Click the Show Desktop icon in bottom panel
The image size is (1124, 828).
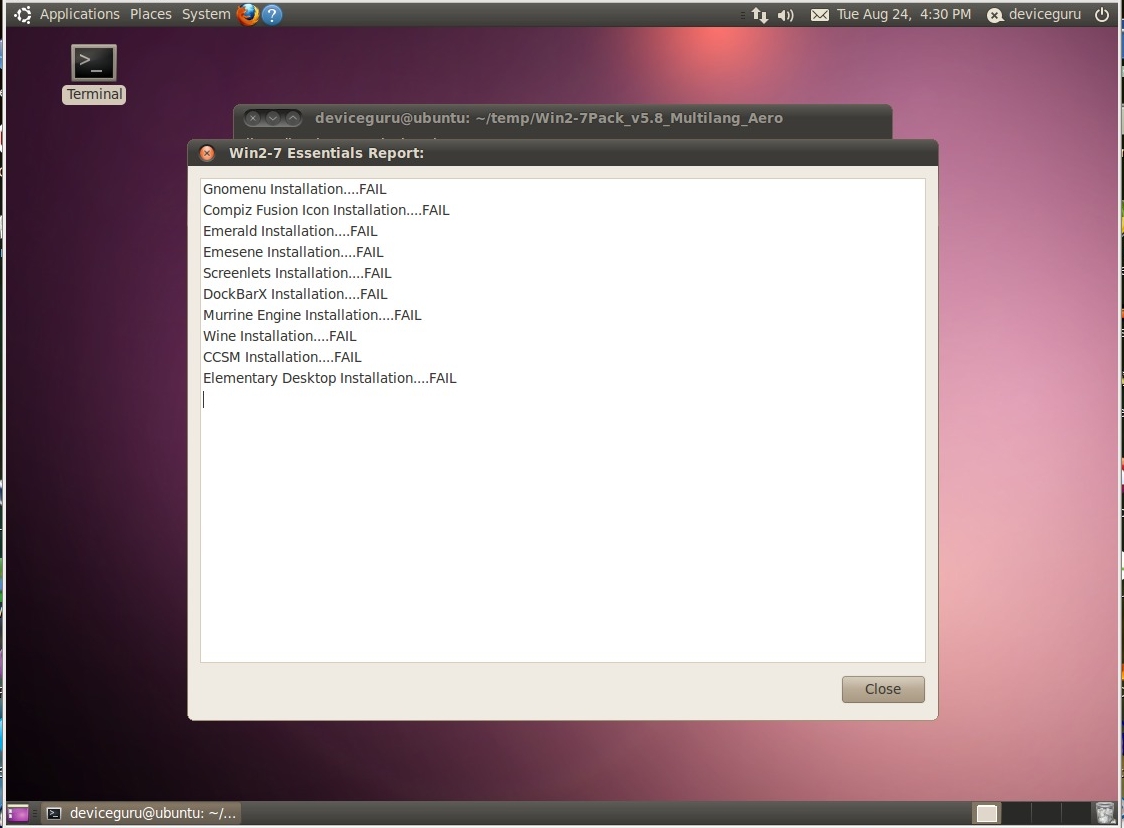(x=18, y=813)
